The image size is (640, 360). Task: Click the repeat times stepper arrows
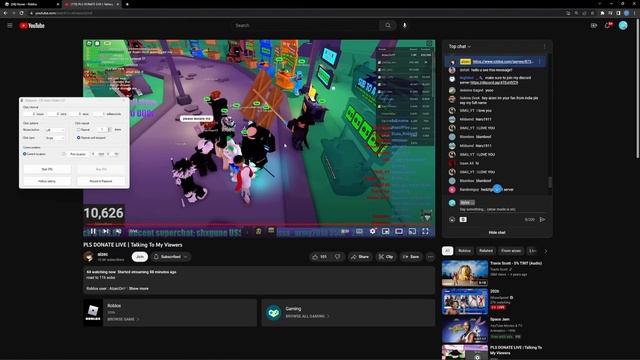tap(109, 129)
